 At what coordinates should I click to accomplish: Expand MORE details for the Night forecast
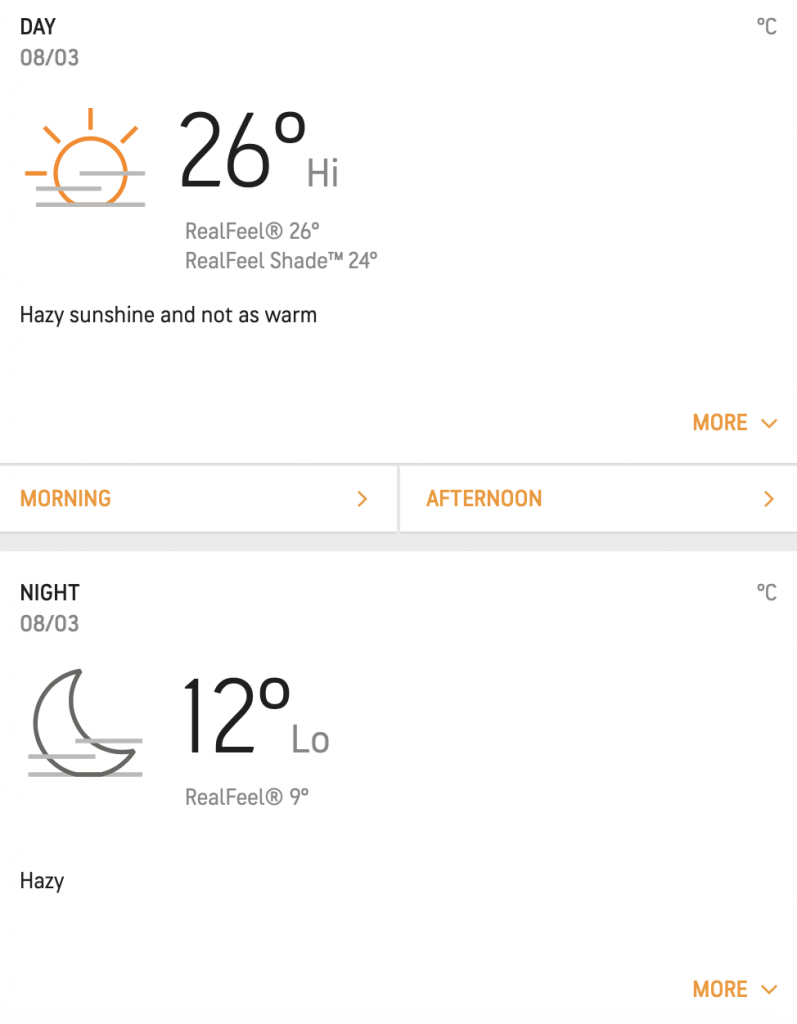(734, 989)
